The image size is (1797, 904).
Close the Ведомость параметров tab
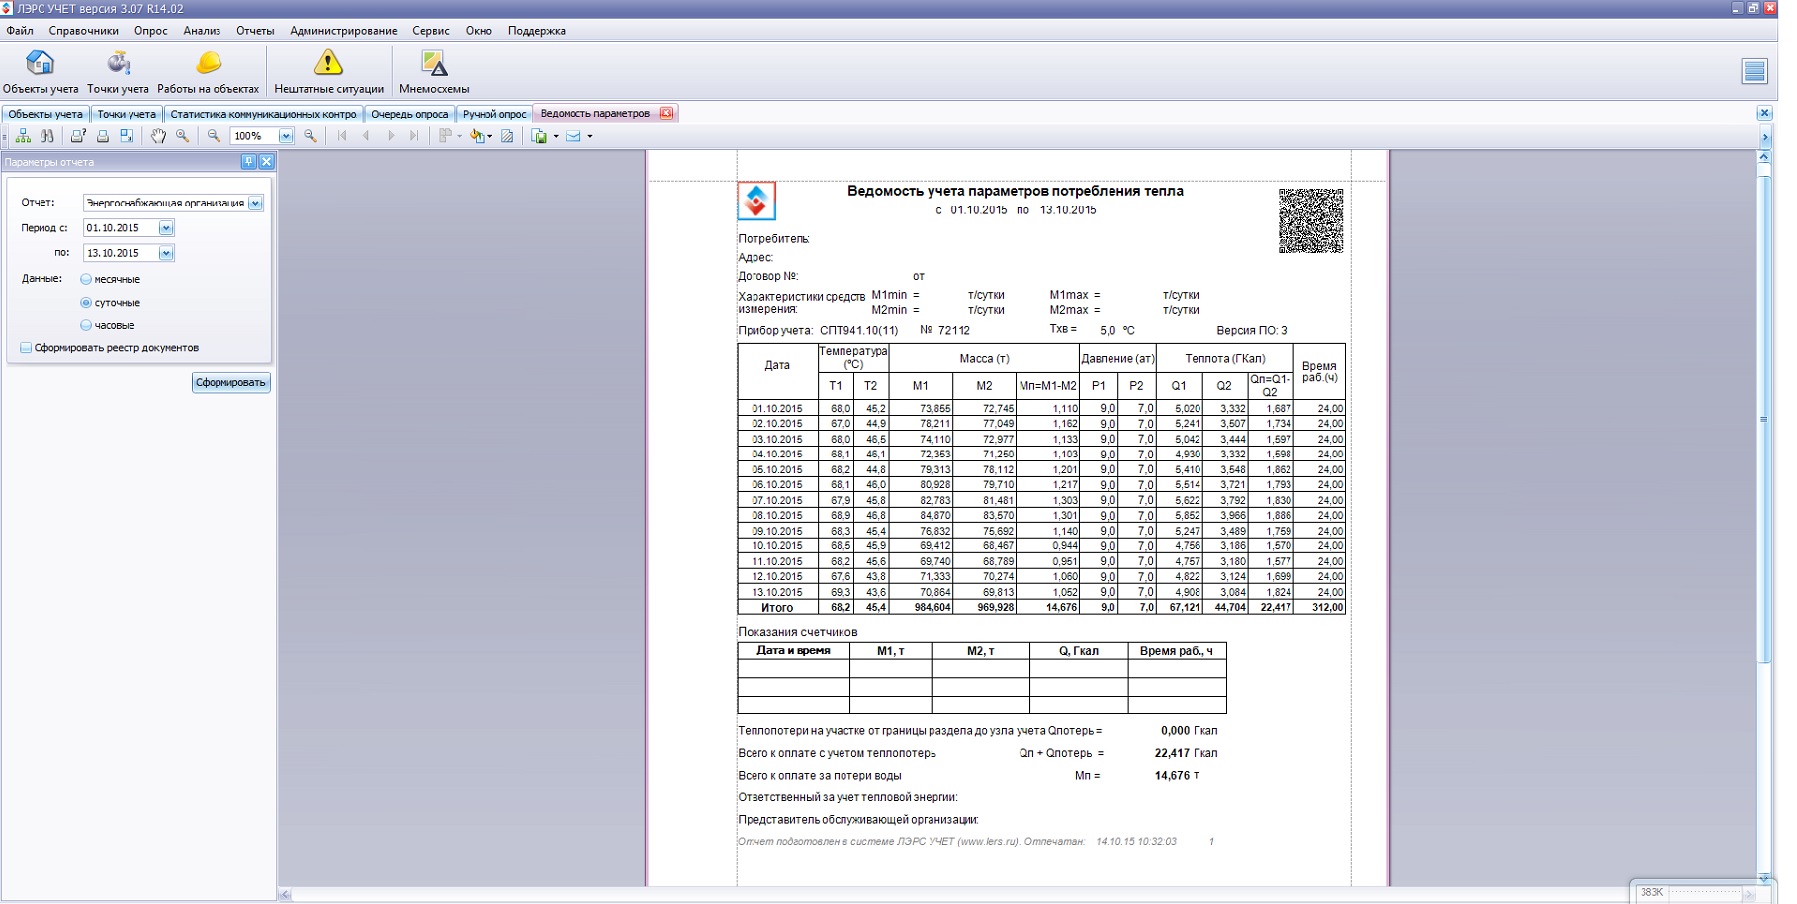[x=666, y=113]
